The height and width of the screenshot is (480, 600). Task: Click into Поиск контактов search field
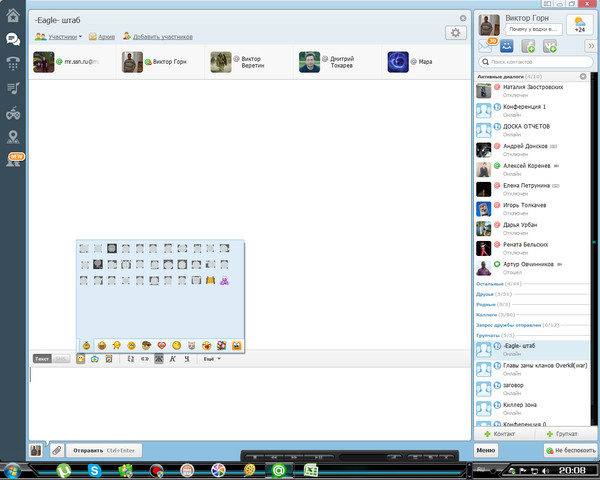536,62
